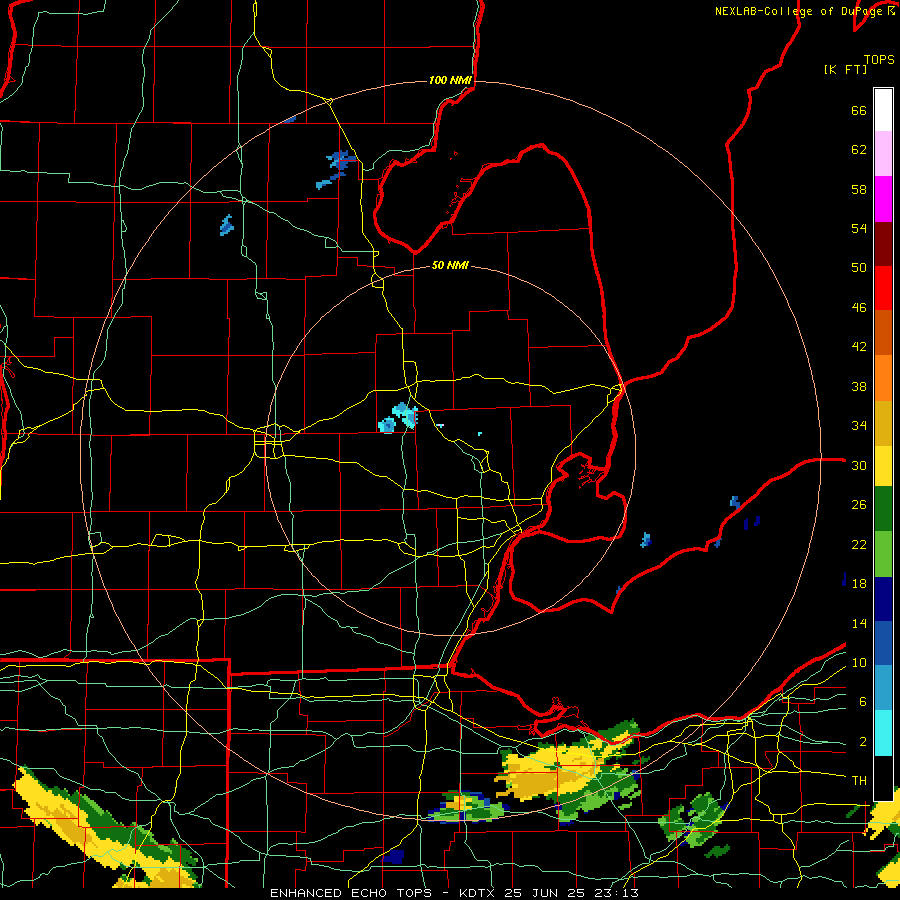Click the magenta 58 kft legend swatch

point(883,199)
